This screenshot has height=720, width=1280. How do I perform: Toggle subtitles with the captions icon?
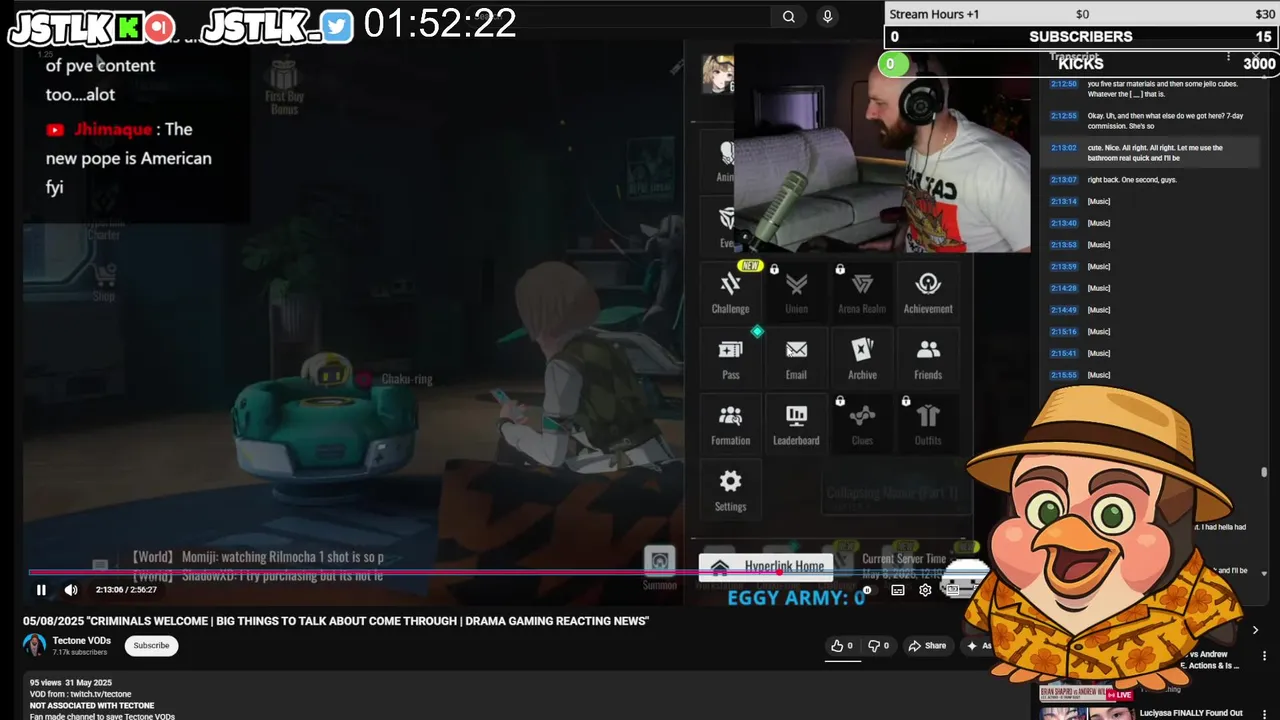[898, 590]
